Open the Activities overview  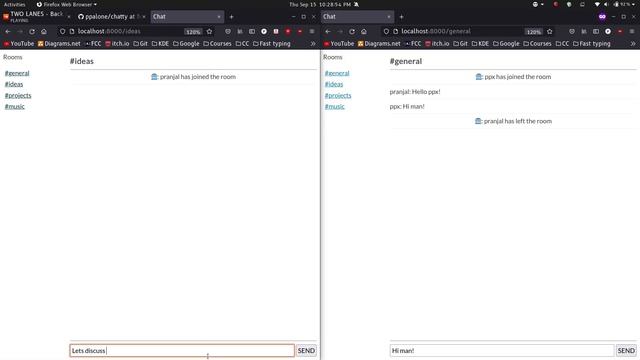point(14,4)
